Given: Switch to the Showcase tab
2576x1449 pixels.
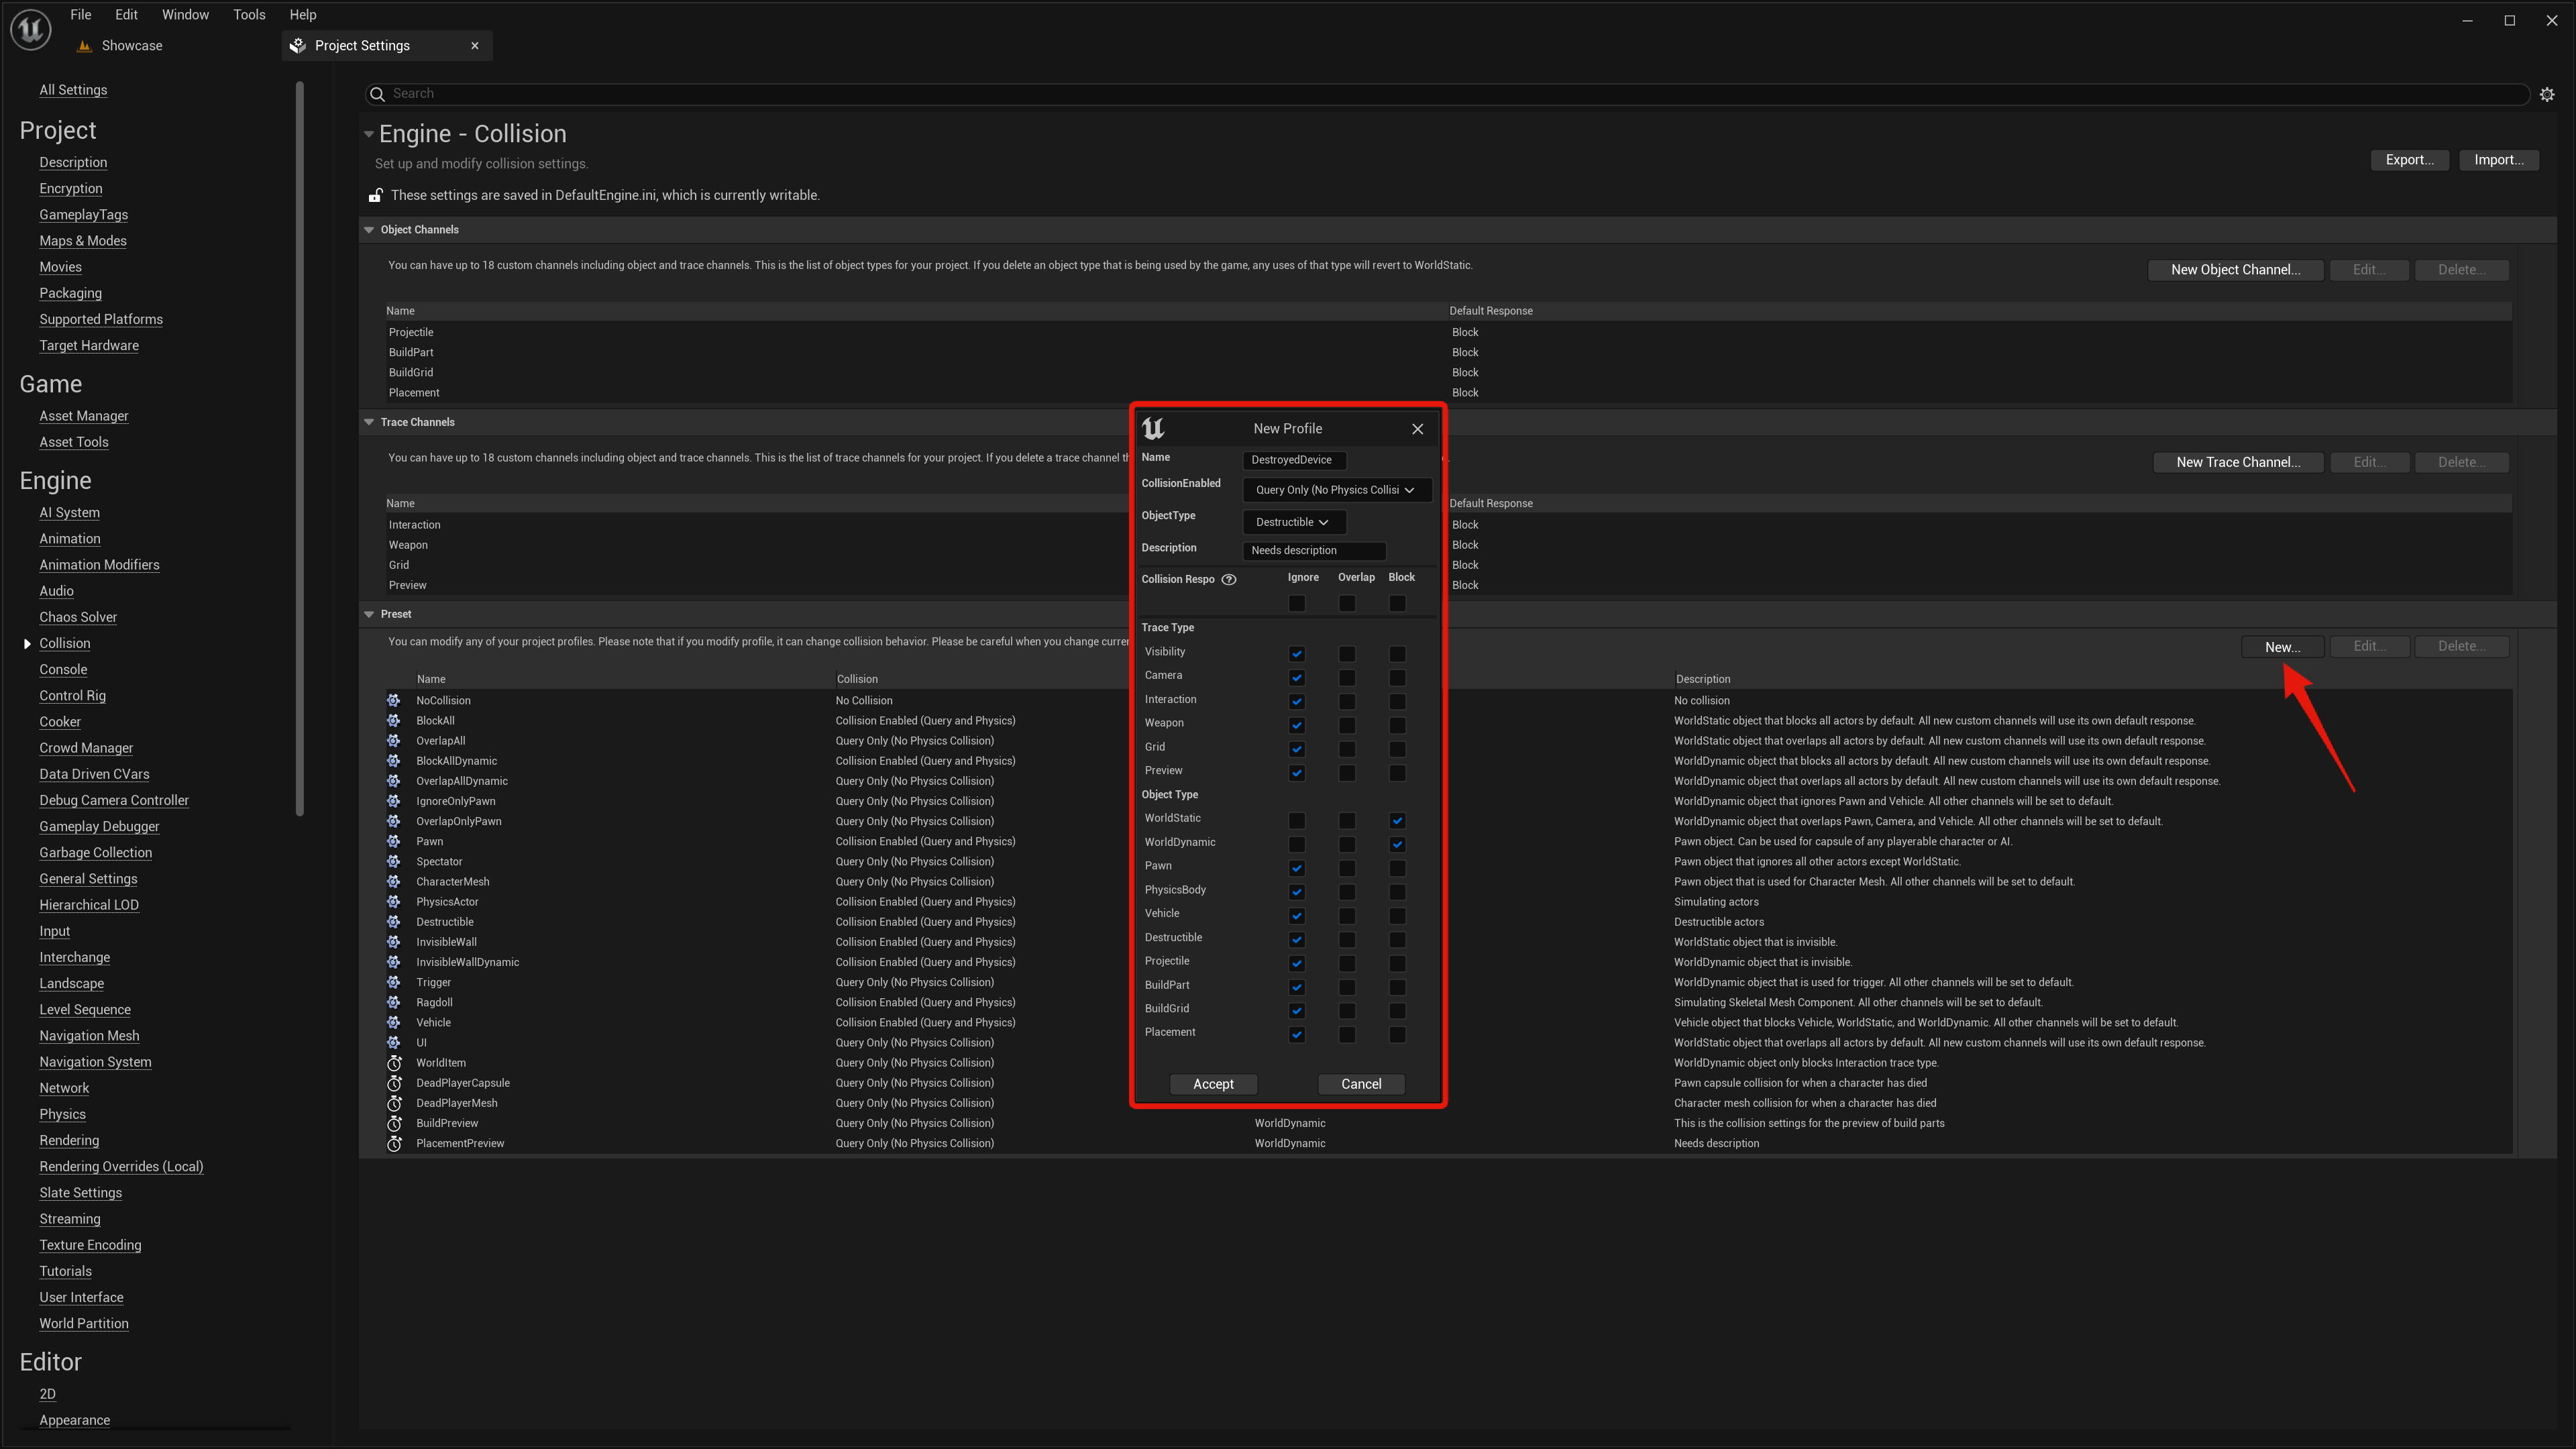Looking at the screenshot, I should (131, 46).
